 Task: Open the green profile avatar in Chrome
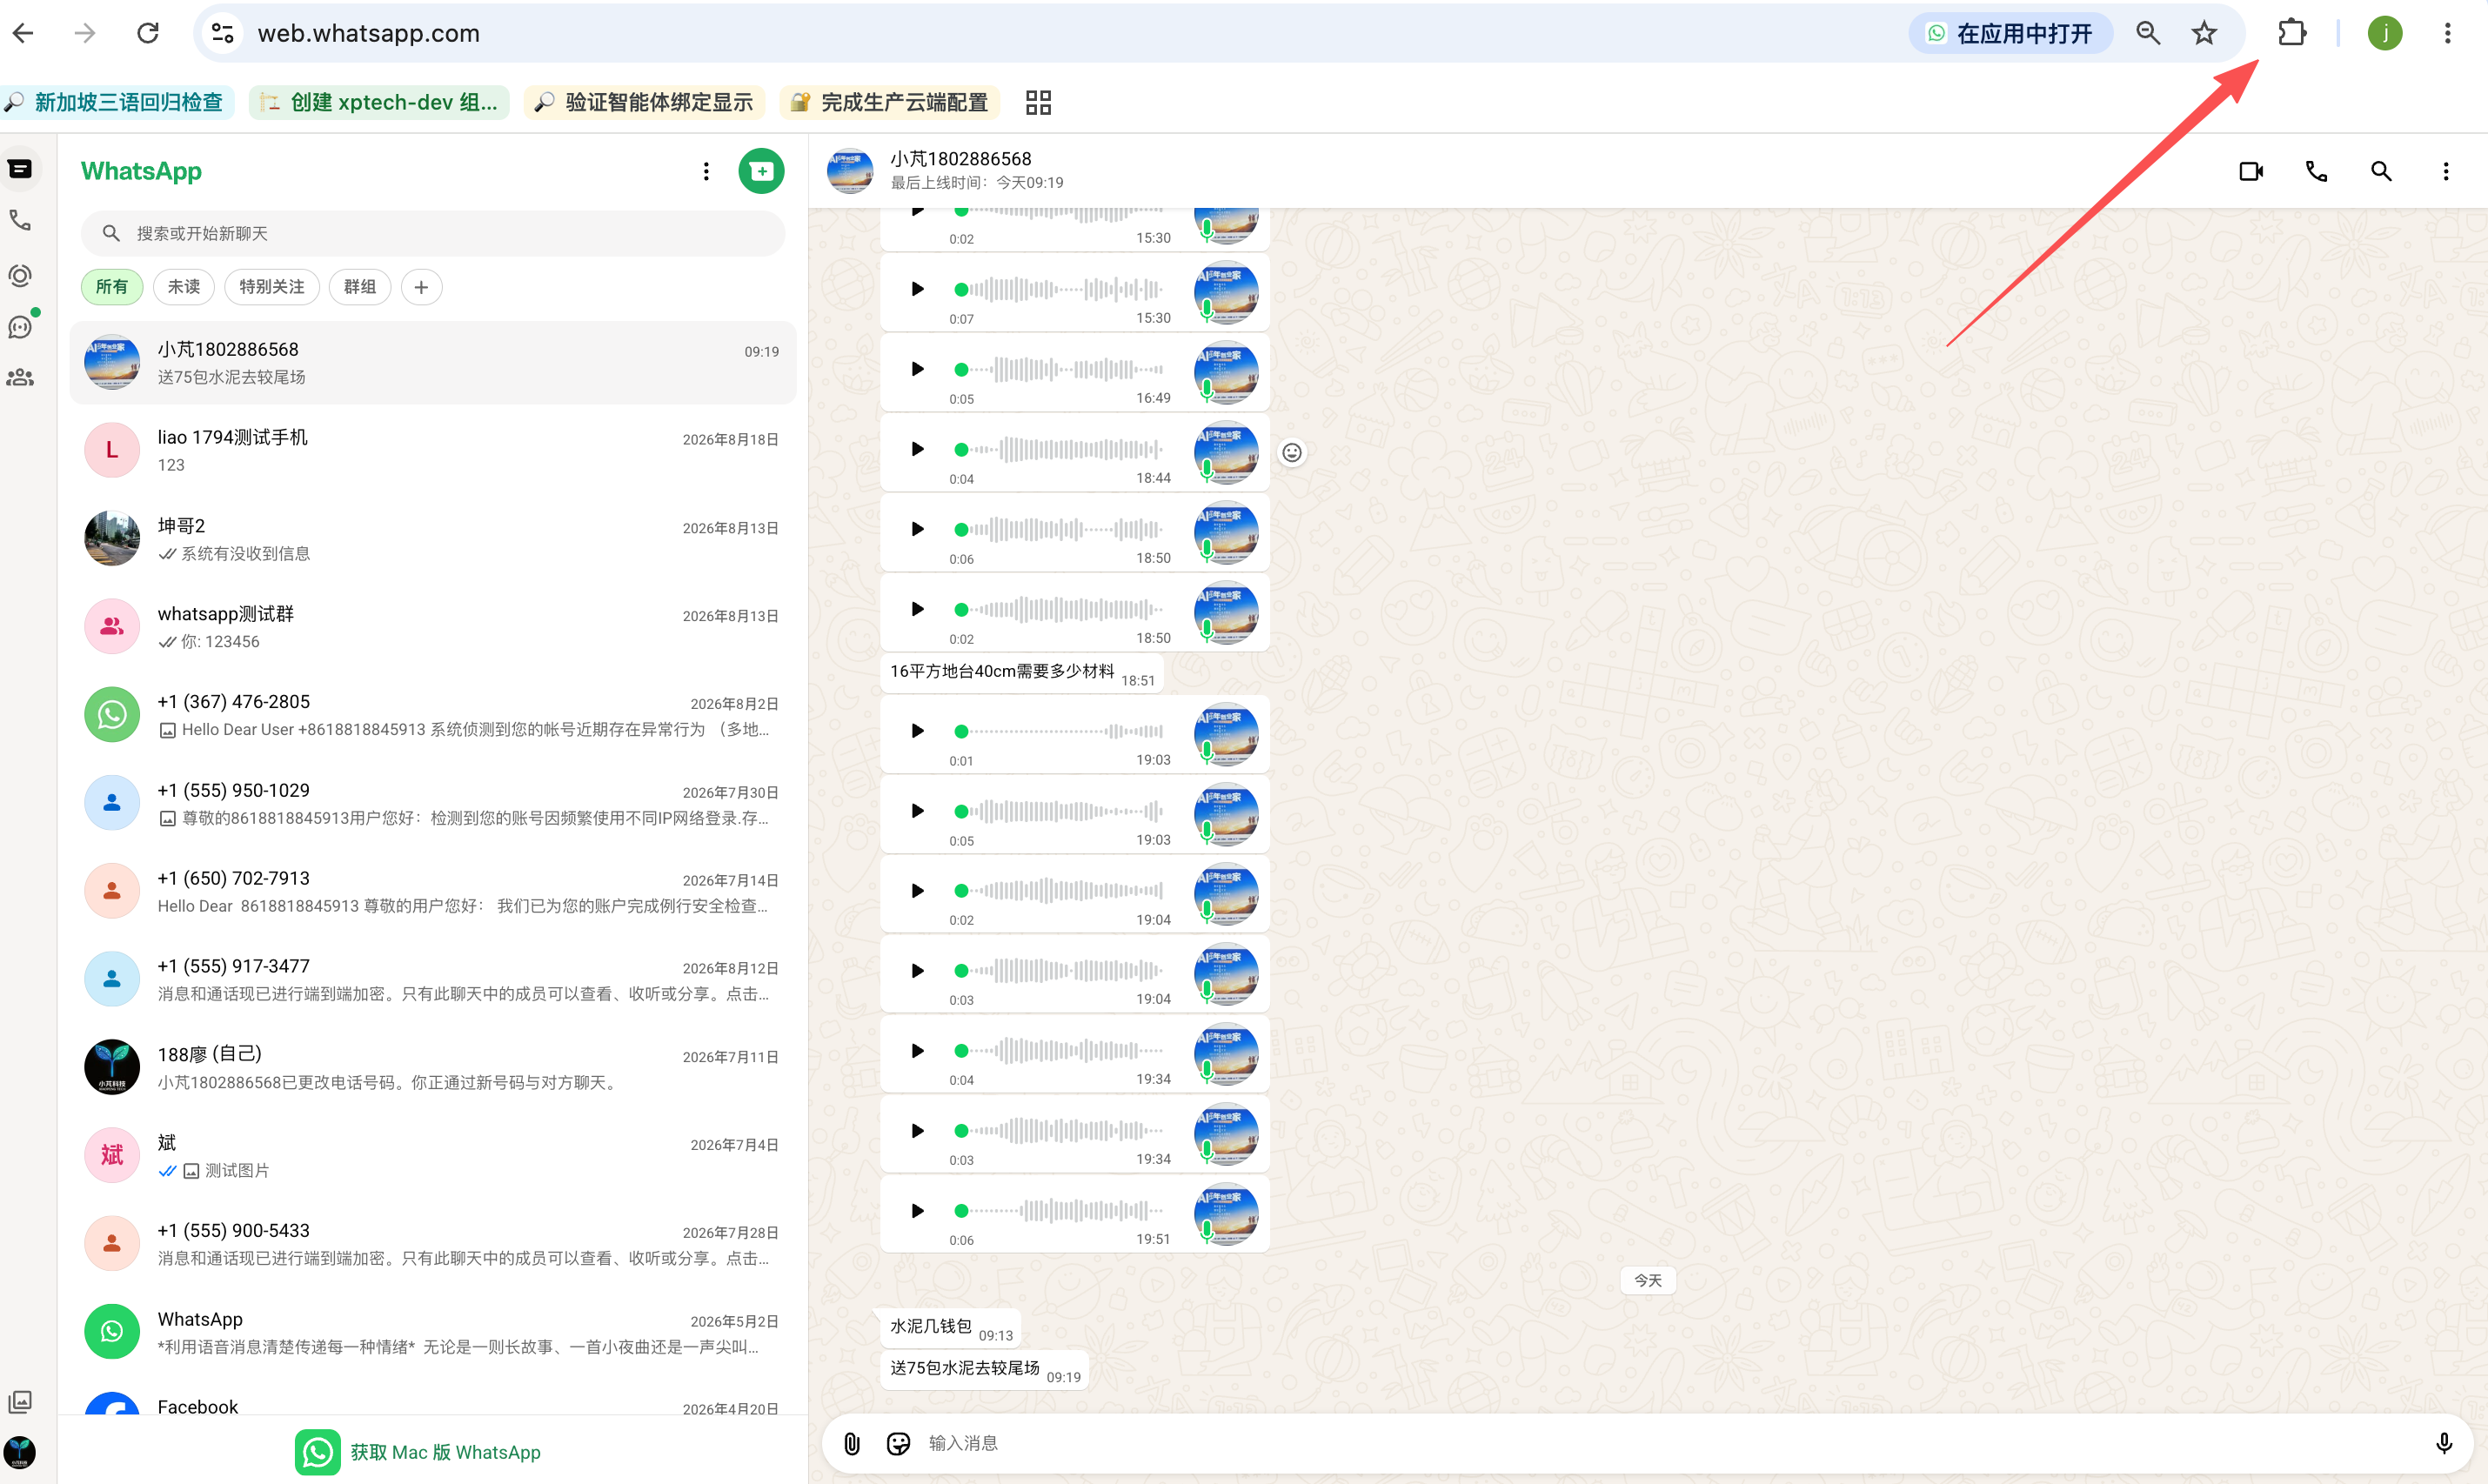coord(2384,33)
